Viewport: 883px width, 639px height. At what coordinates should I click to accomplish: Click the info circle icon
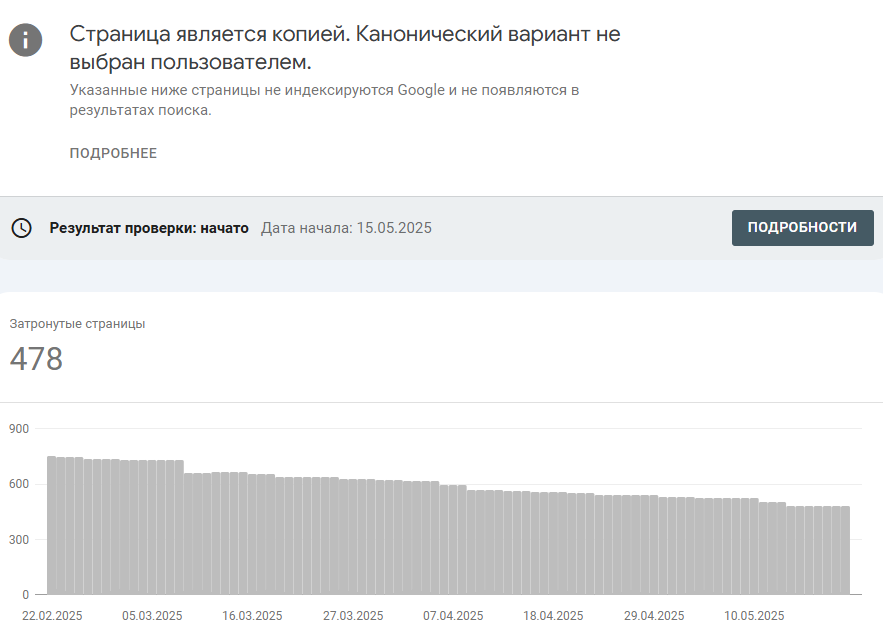[x=25, y=40]
